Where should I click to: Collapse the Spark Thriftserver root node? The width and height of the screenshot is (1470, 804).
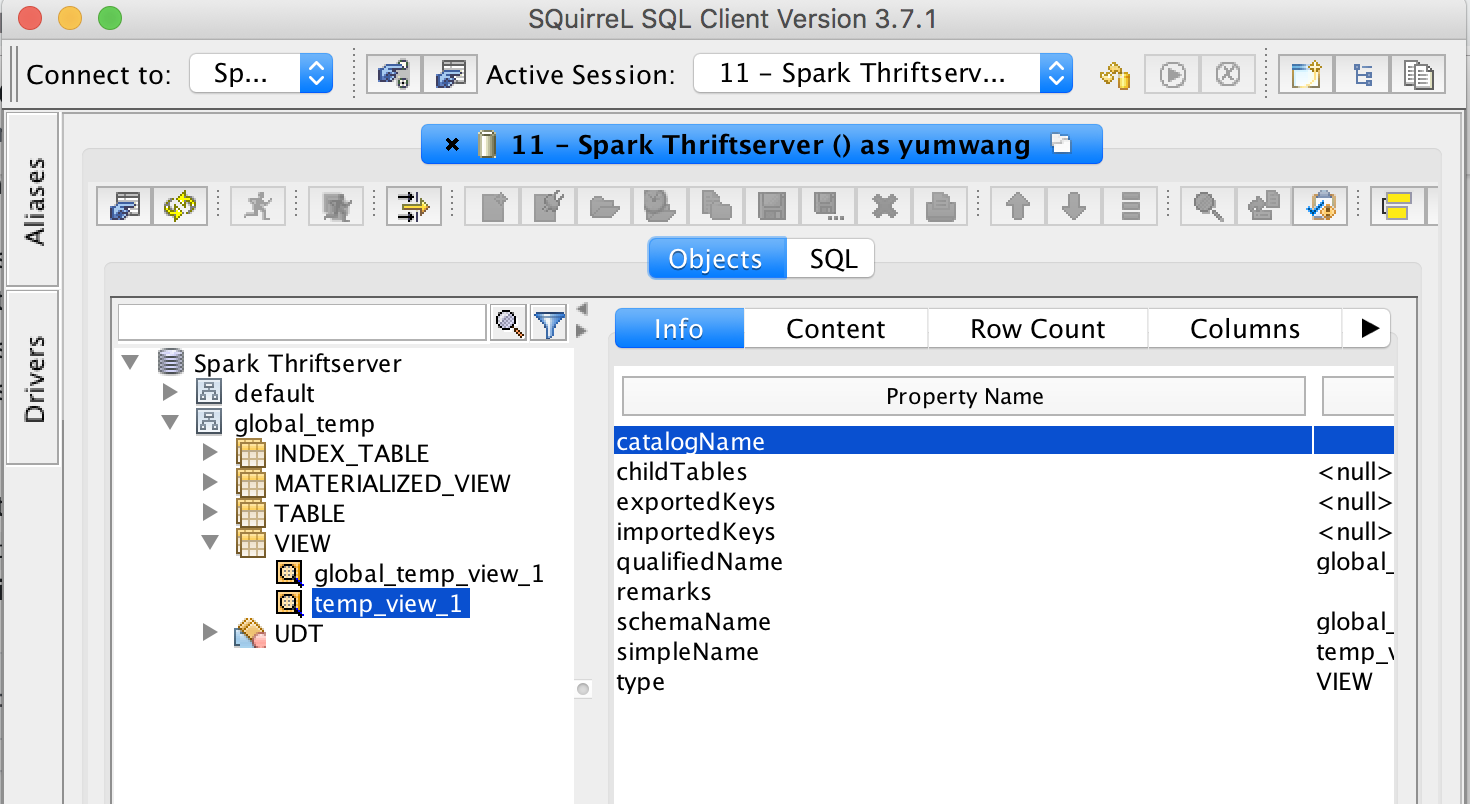[x=130, y=362]
